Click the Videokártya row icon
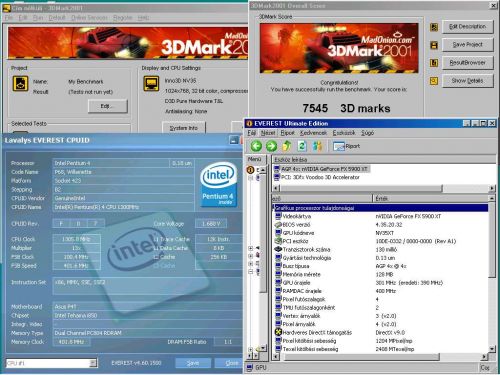 278,216
